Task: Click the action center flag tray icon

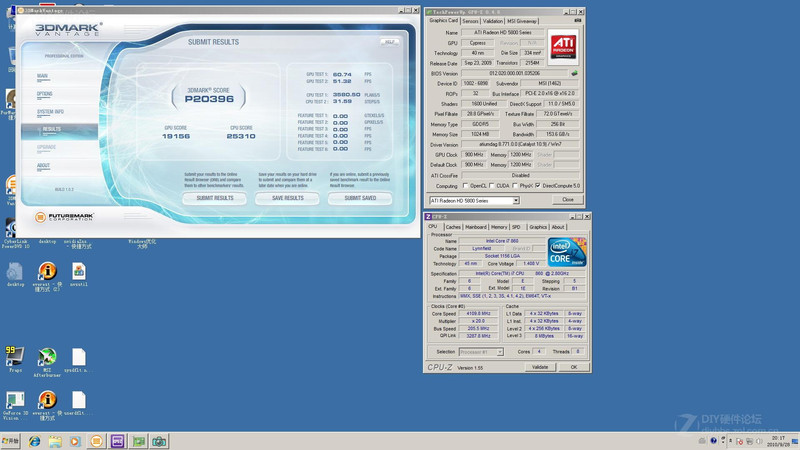Action: click(739, 441)
